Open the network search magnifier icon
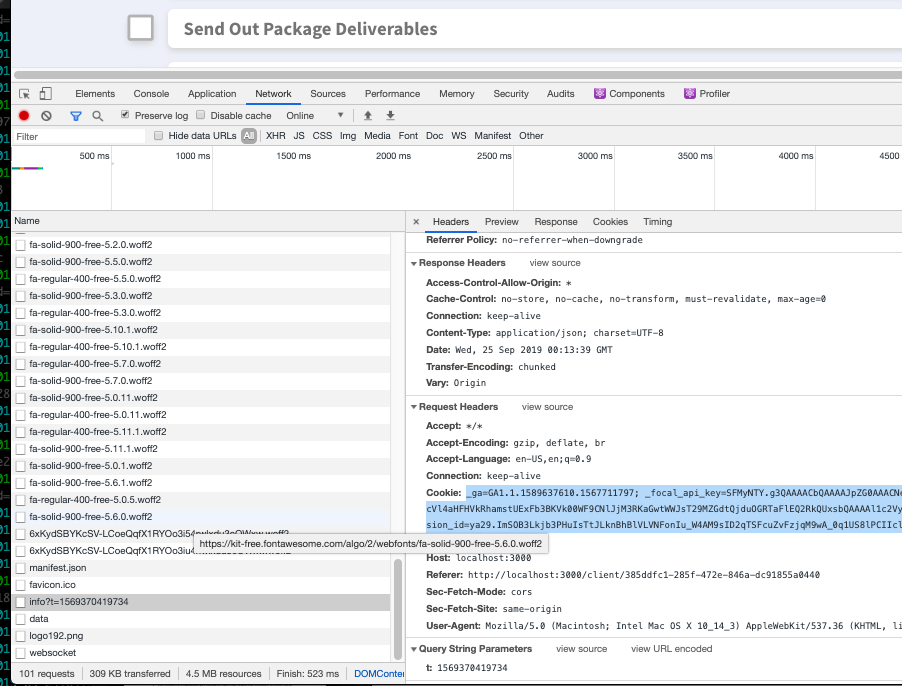Screen dimensions: 902x686 click(x=98, y=116)
